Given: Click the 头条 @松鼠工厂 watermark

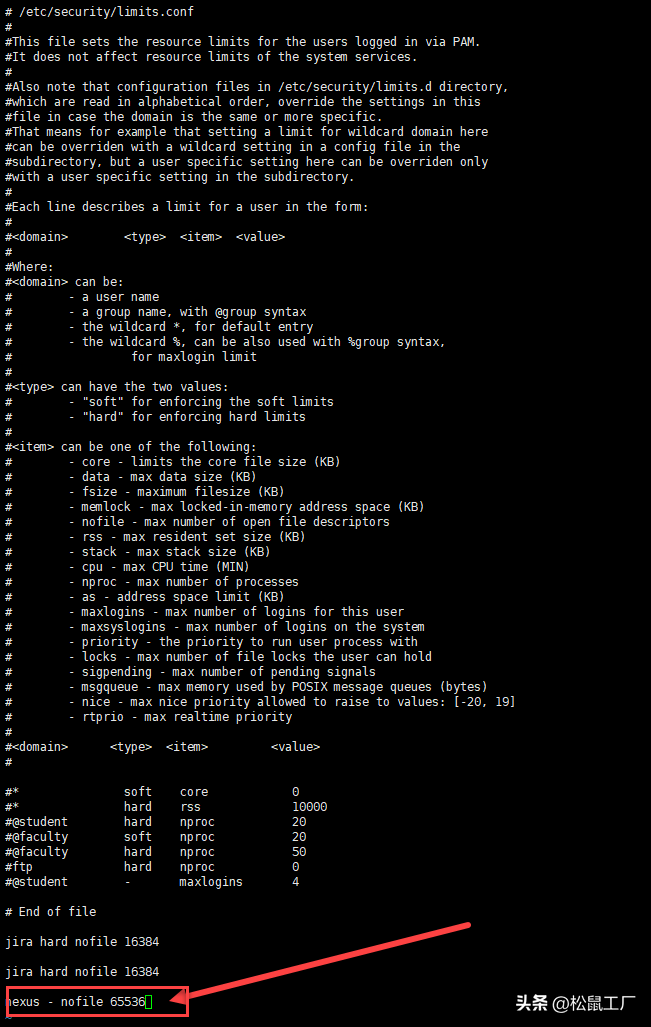Looking at the screenshot, I should 575,1003.
